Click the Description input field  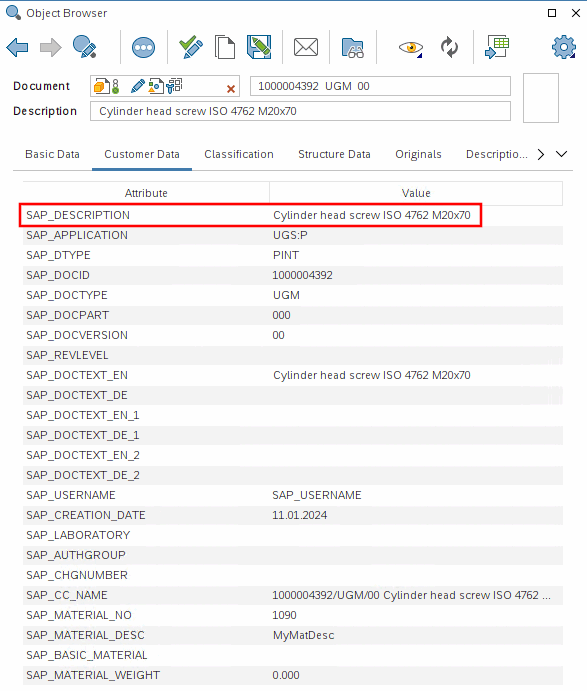click(x=300, y=111)
